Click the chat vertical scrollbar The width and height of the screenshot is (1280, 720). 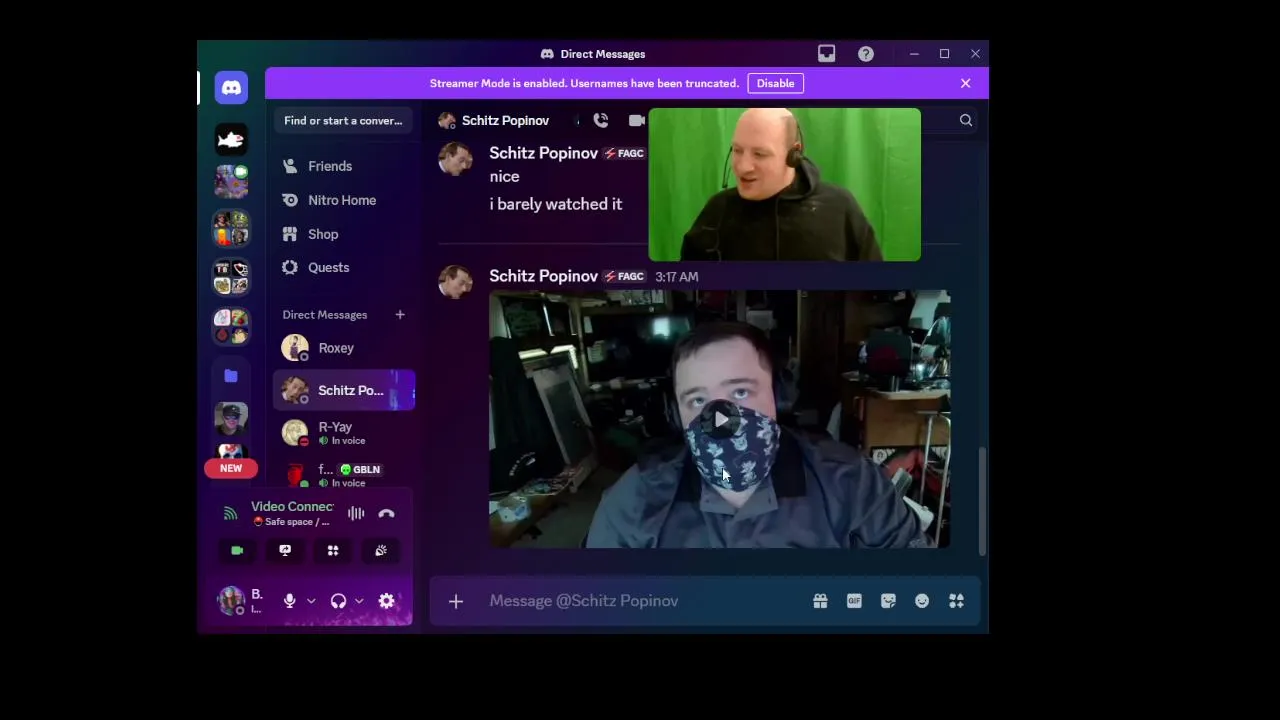tap(982, 500)
